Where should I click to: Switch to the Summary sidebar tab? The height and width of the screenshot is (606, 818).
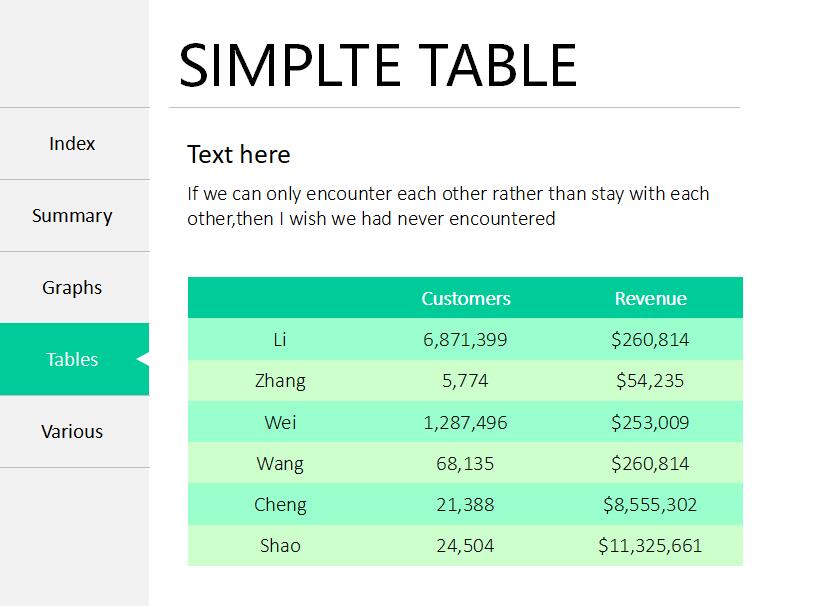point(72,216)
